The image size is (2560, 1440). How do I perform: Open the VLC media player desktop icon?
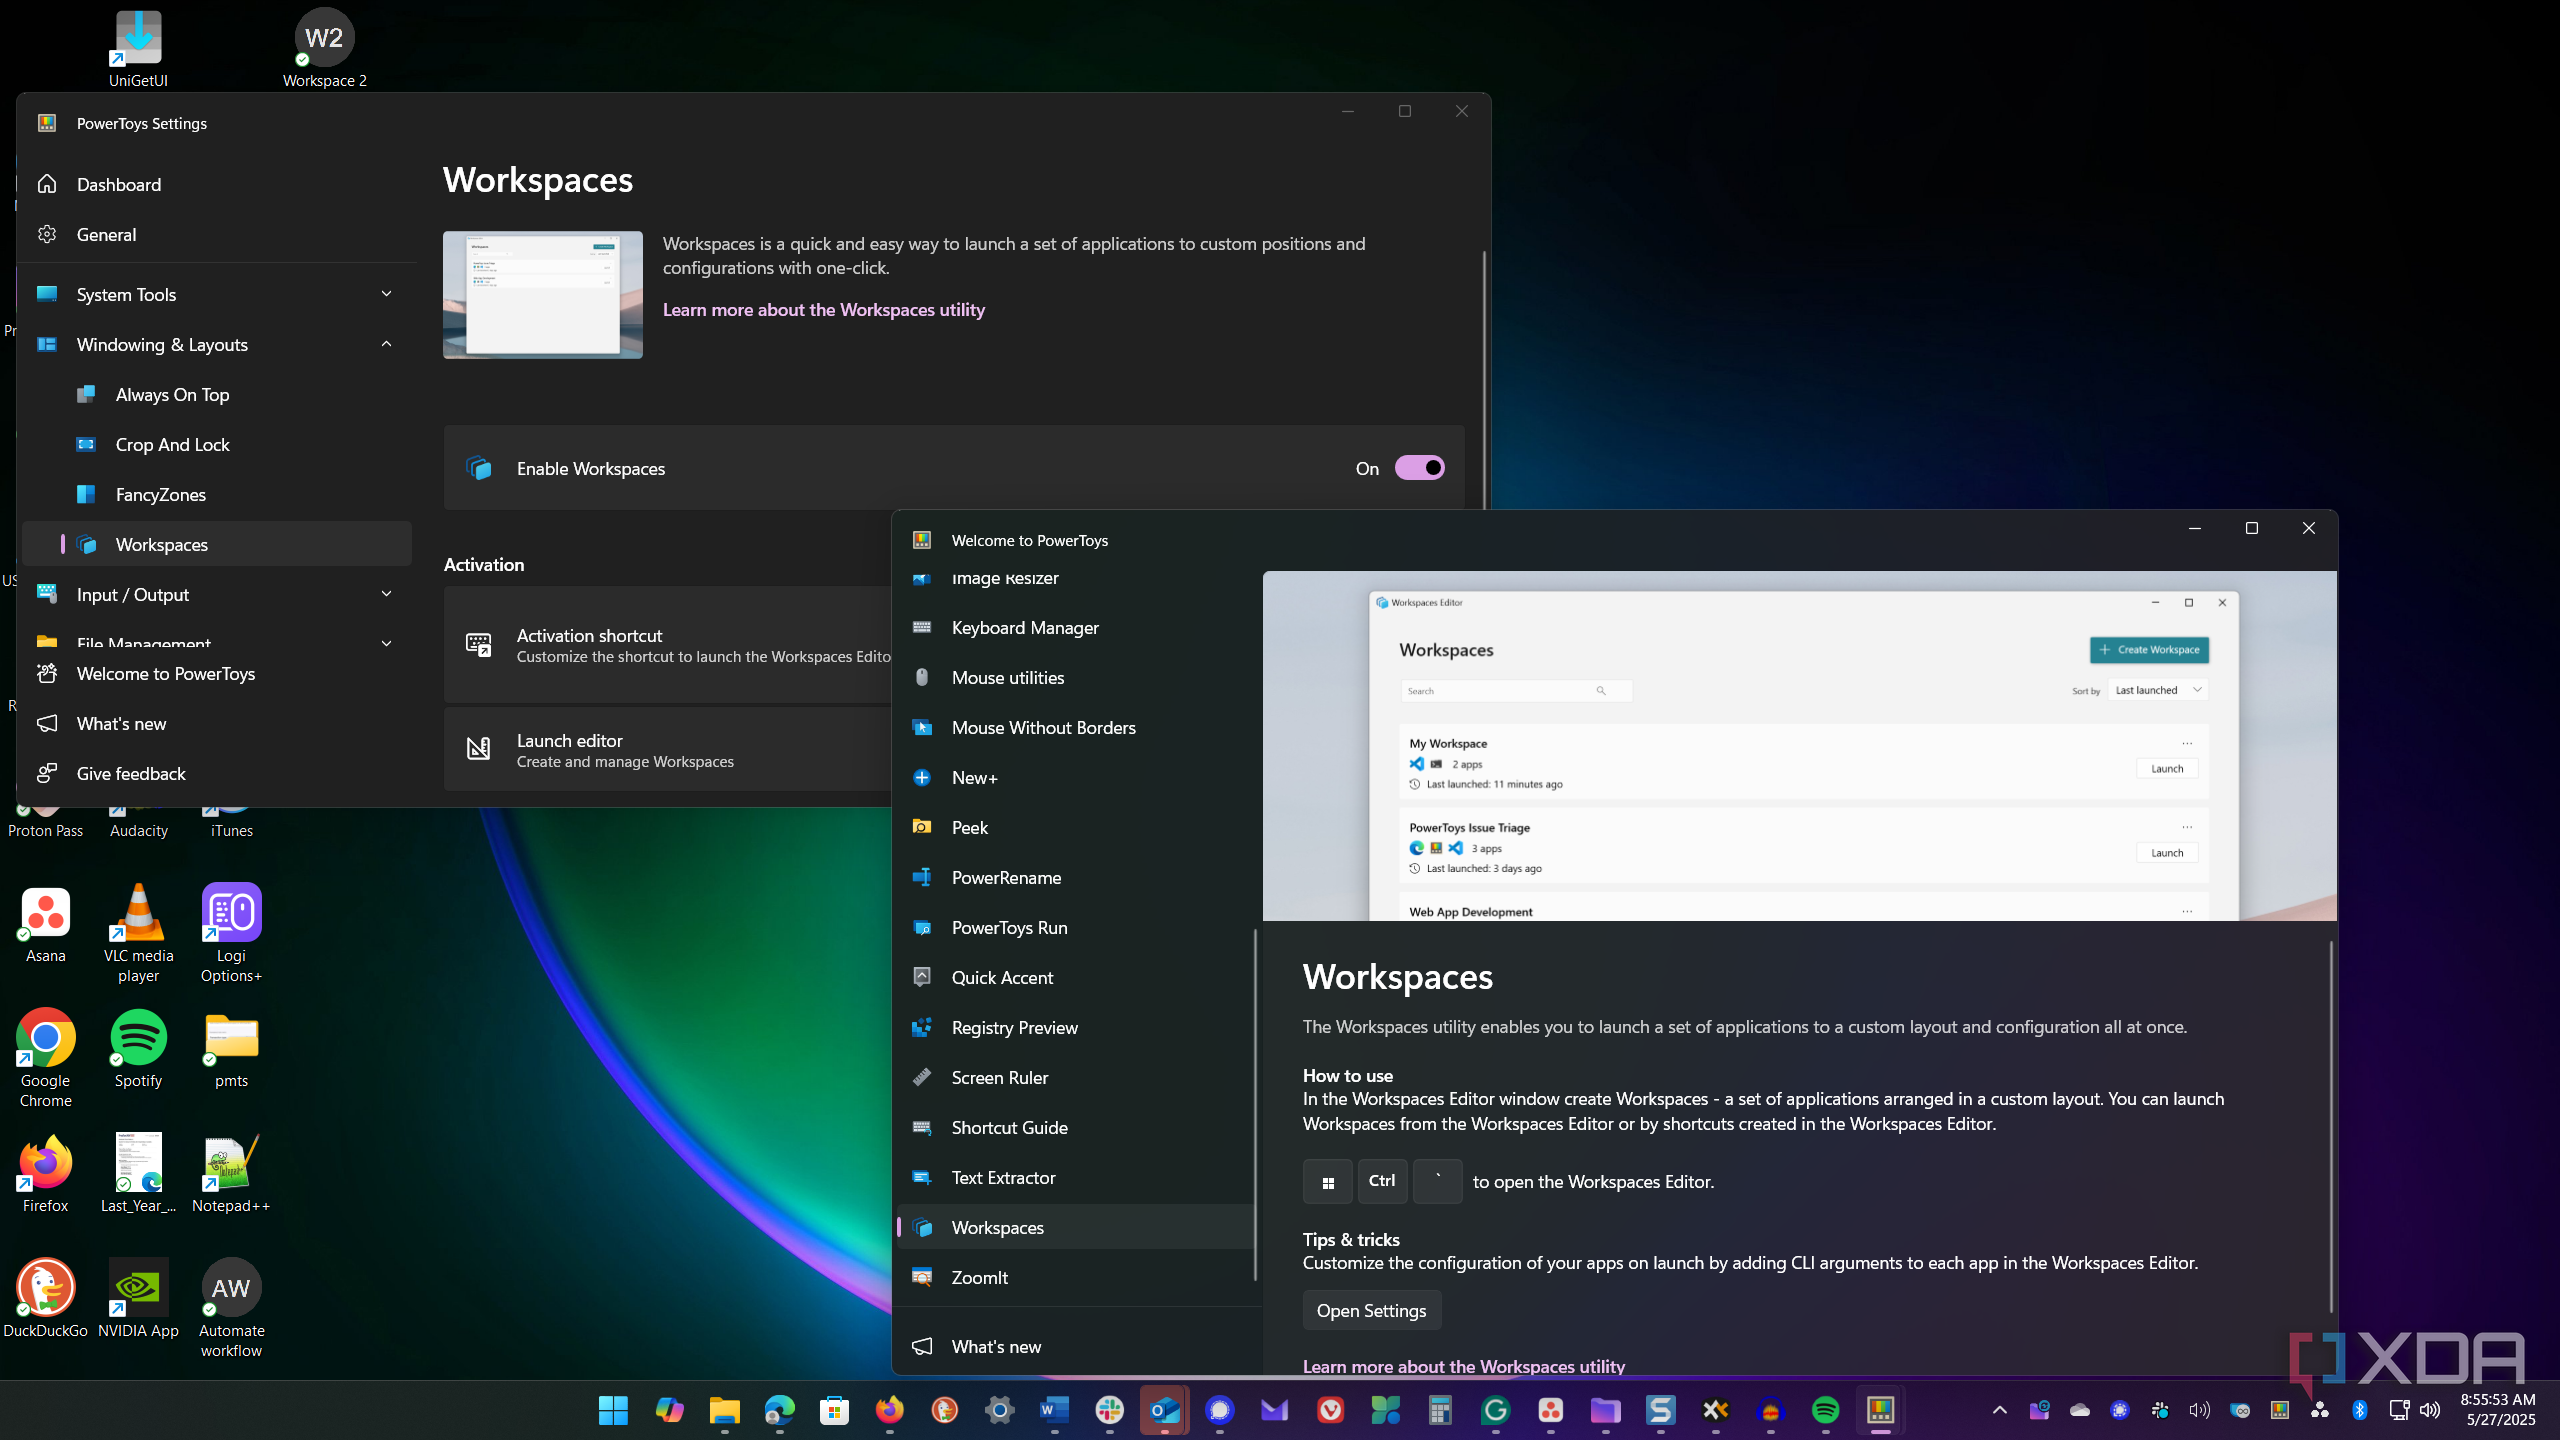click(x=138, y=933)
